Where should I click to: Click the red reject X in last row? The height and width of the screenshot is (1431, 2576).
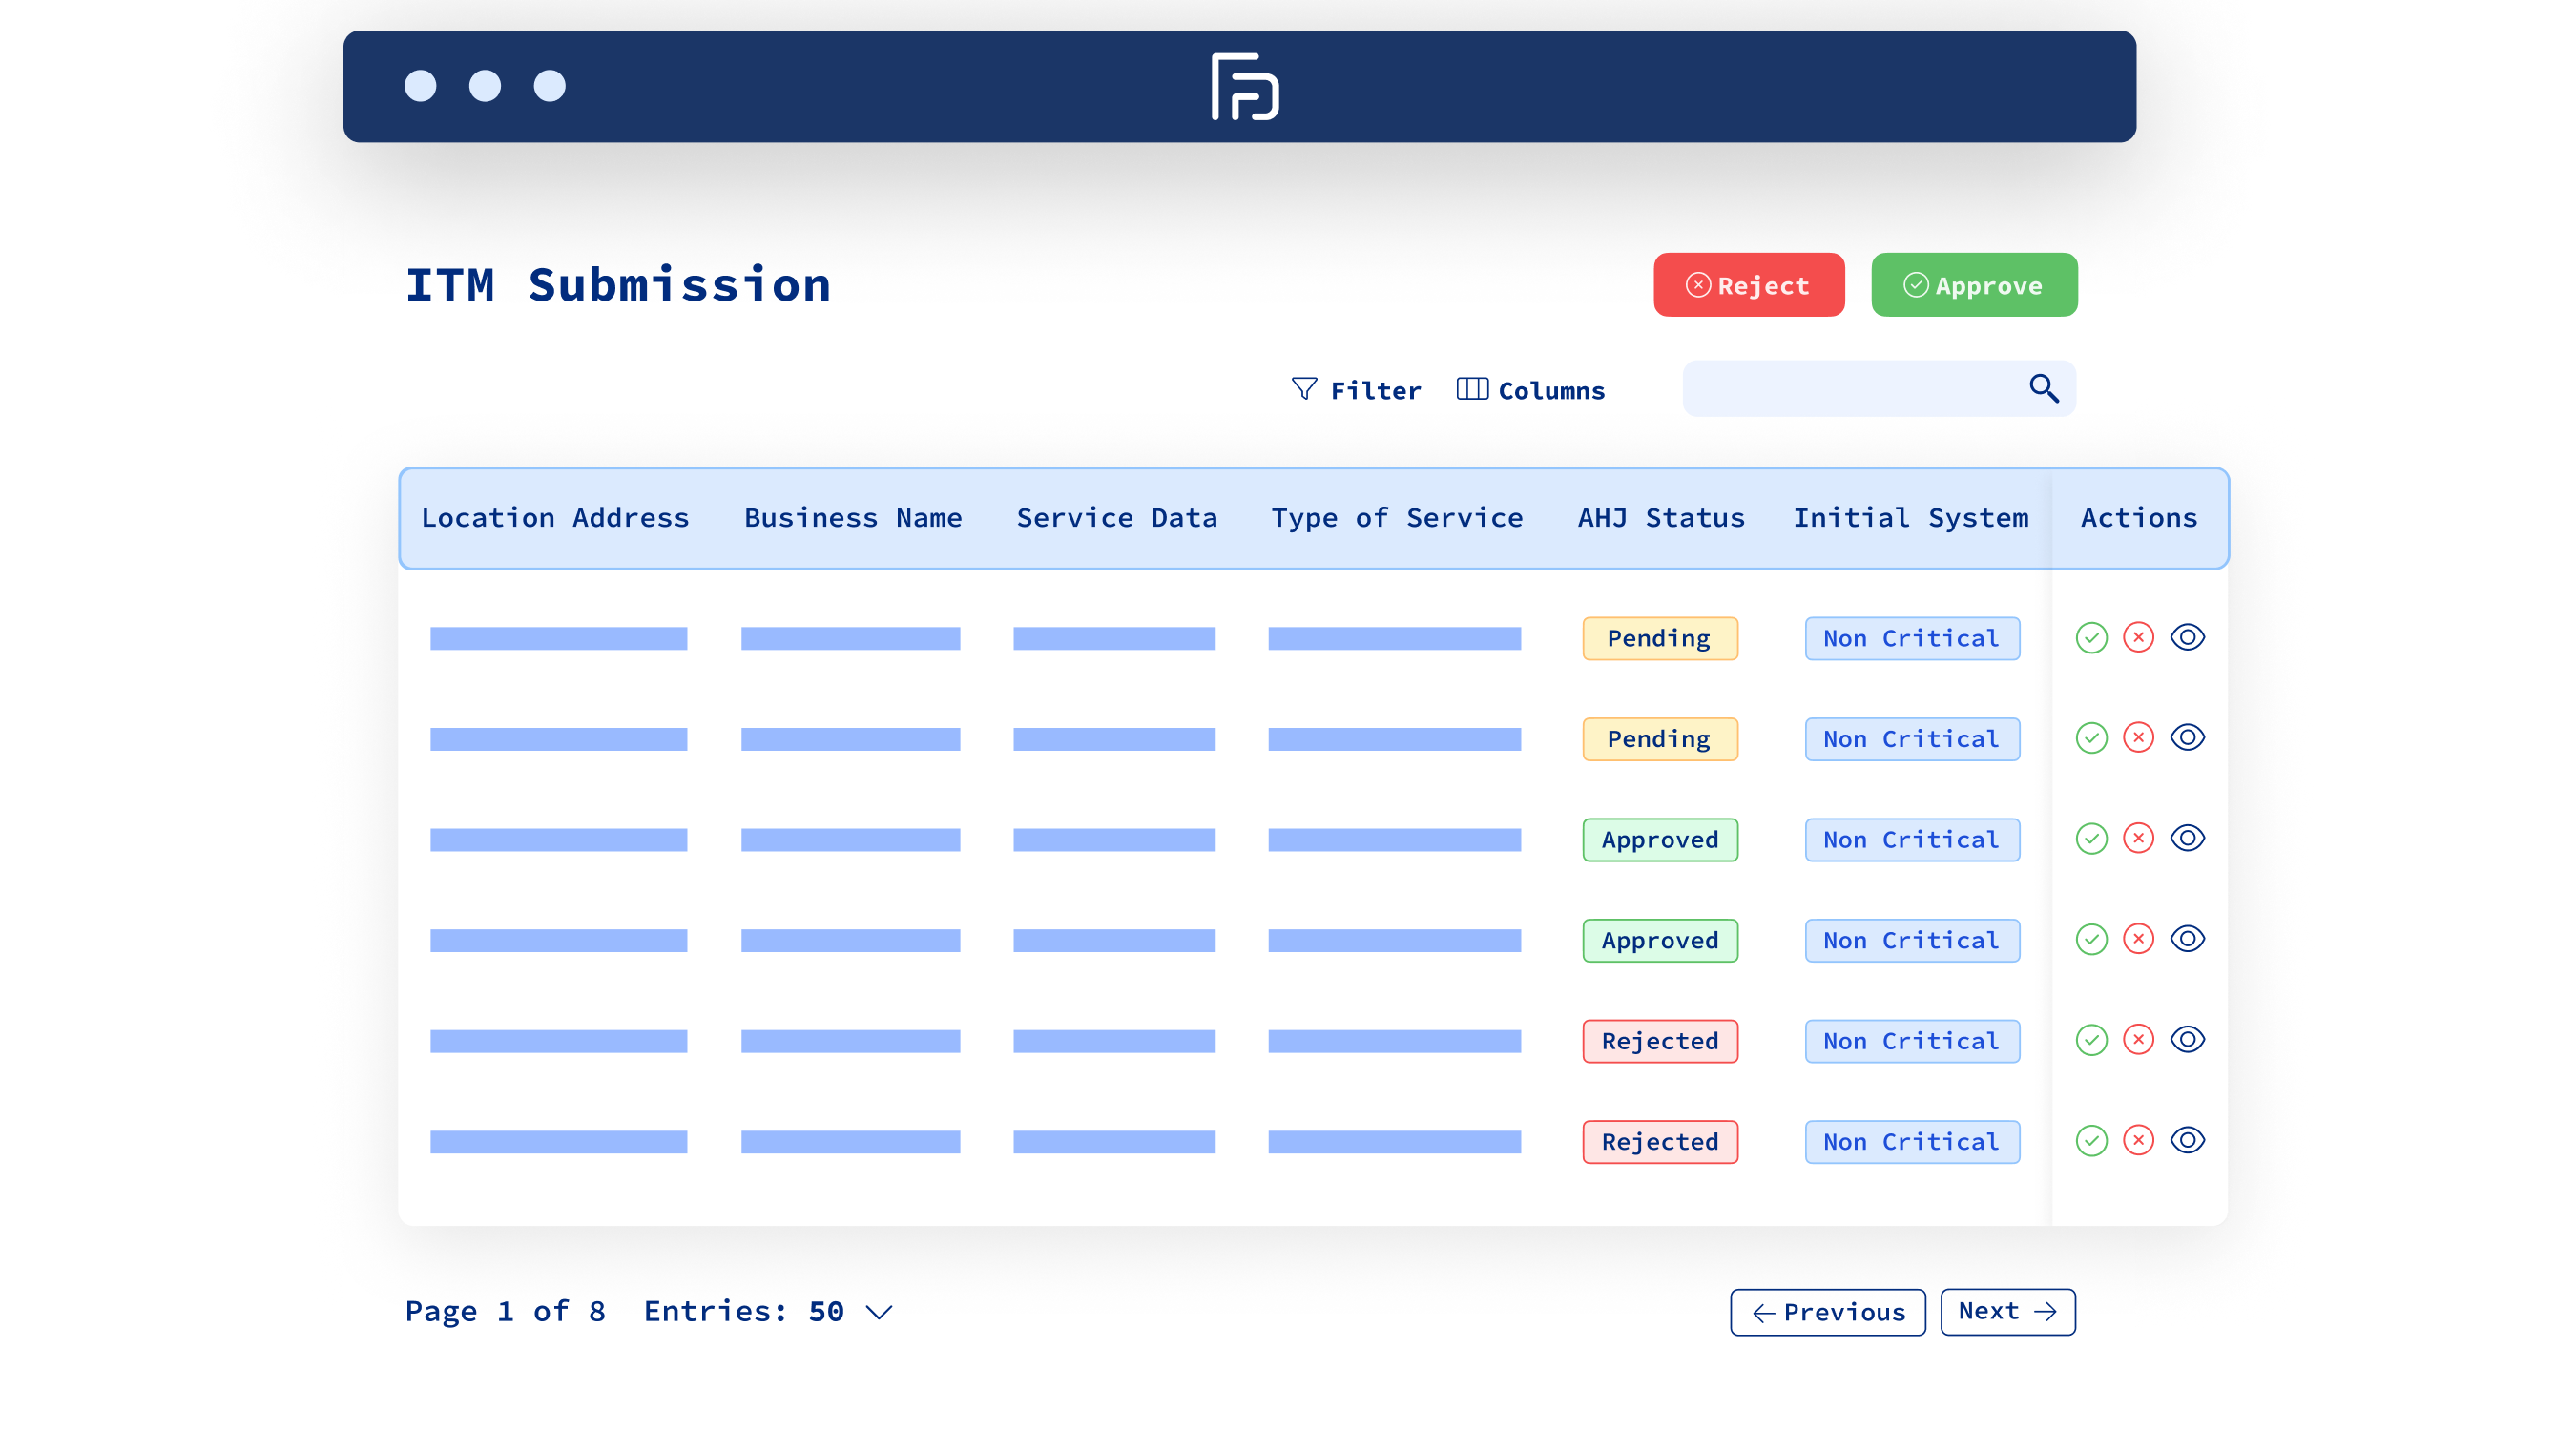point(2138,1141)
